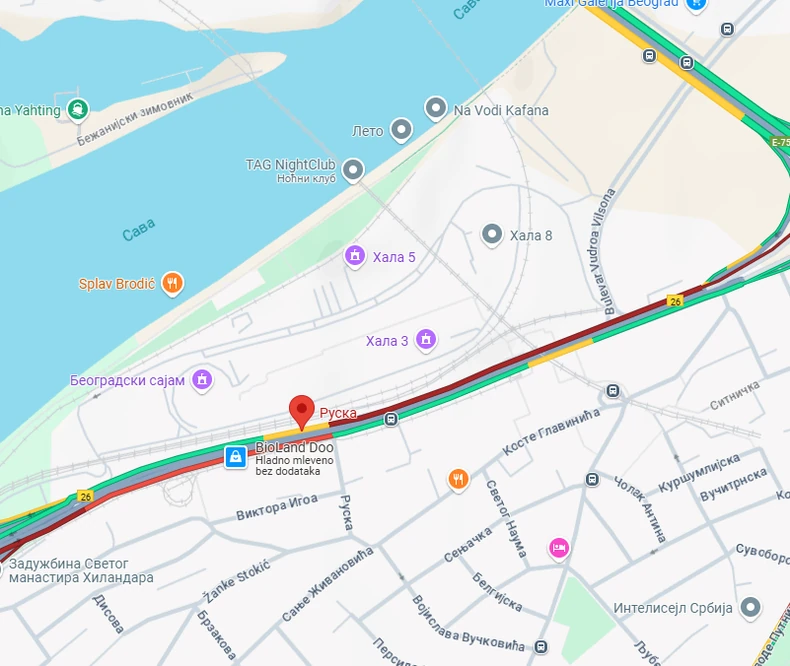Click the Bulevar Vudroa Vilsona street label

click(603, 251)
